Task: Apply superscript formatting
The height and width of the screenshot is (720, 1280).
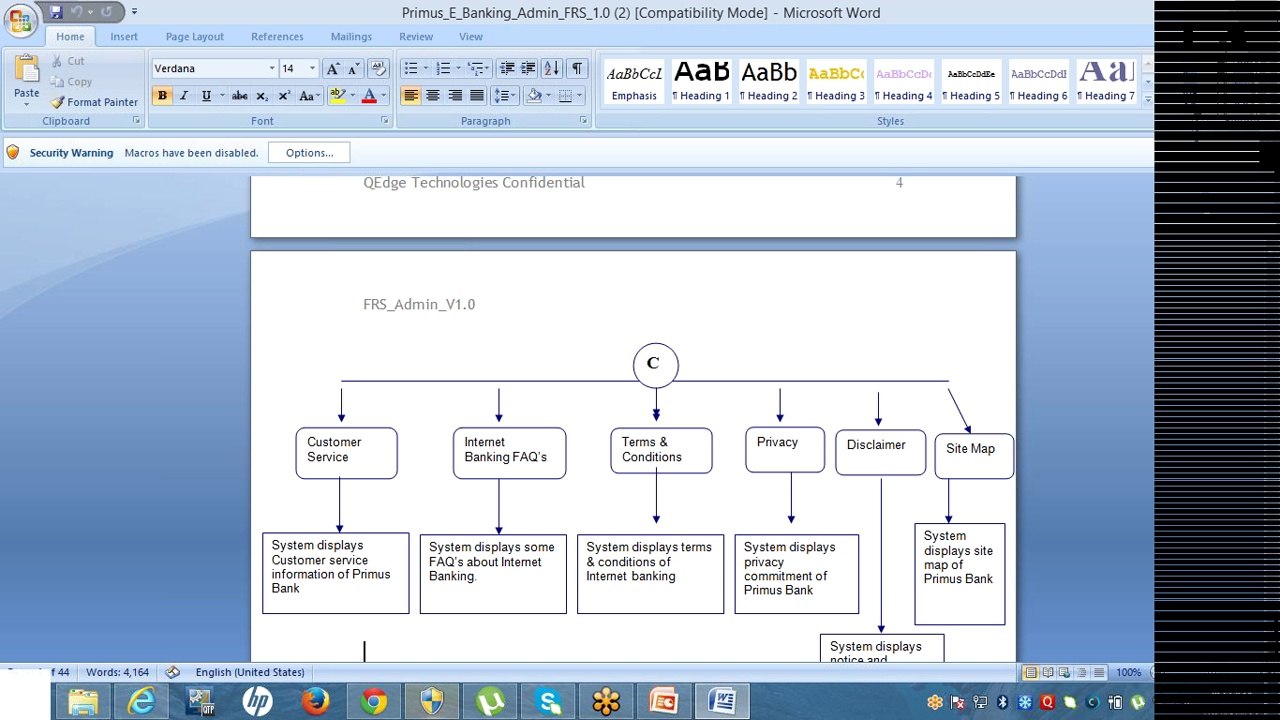Action: click(284, 95)
